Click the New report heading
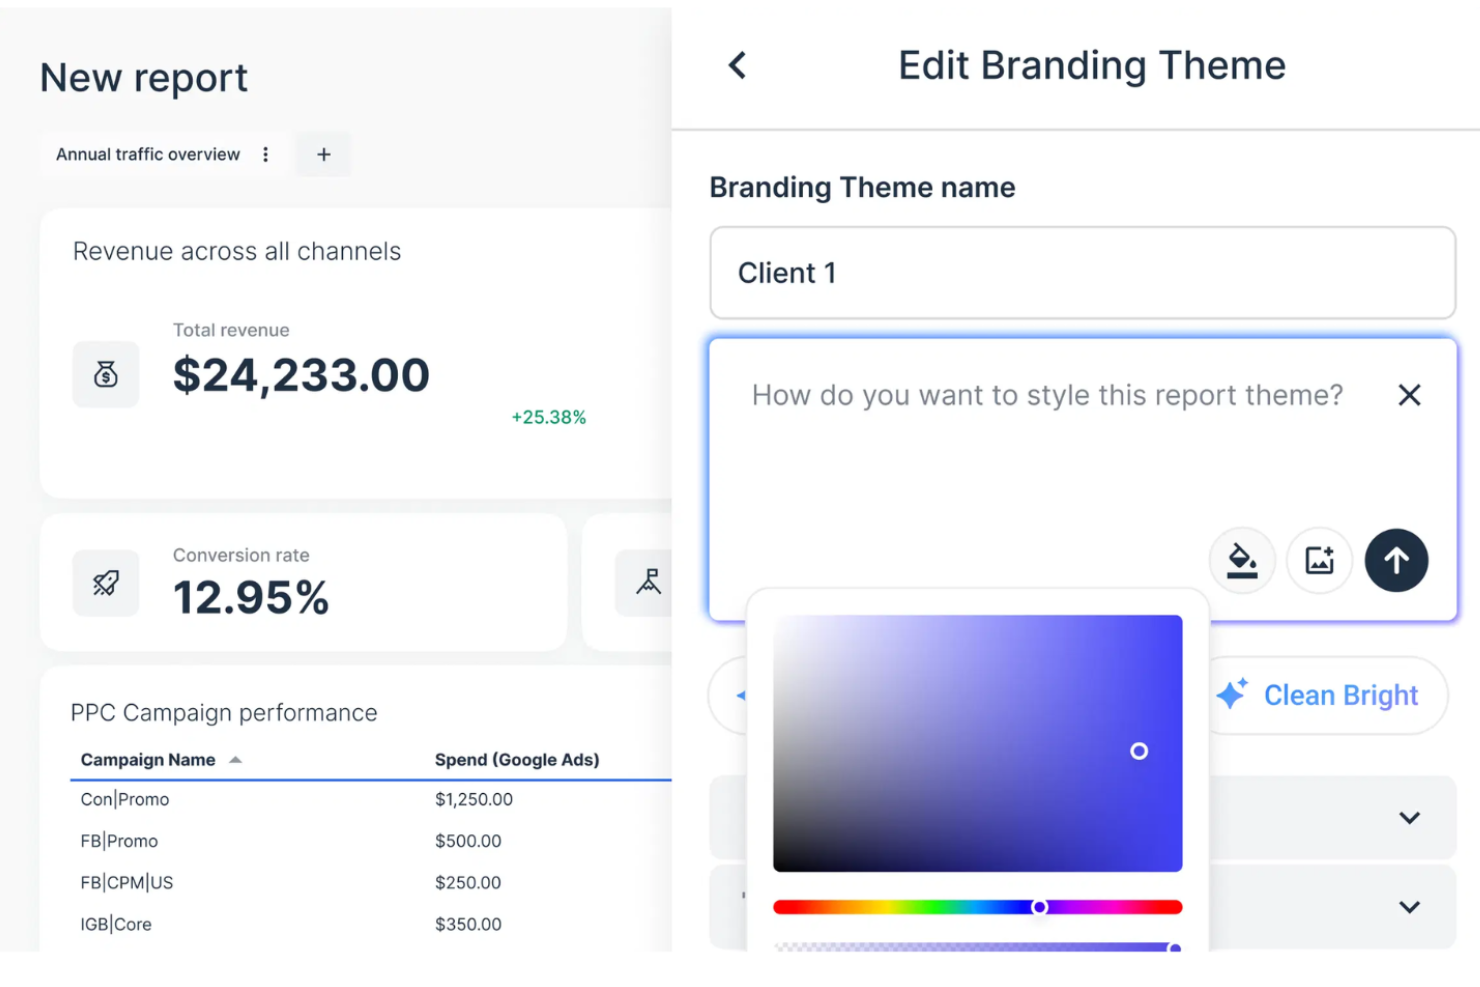 point(143,77)
